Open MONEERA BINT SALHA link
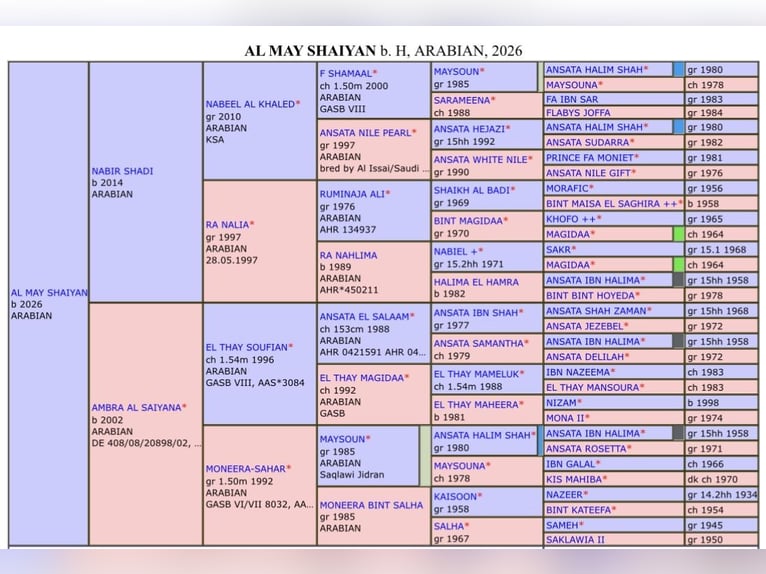This screenshot has height=574, width=766. coord(371,505)
